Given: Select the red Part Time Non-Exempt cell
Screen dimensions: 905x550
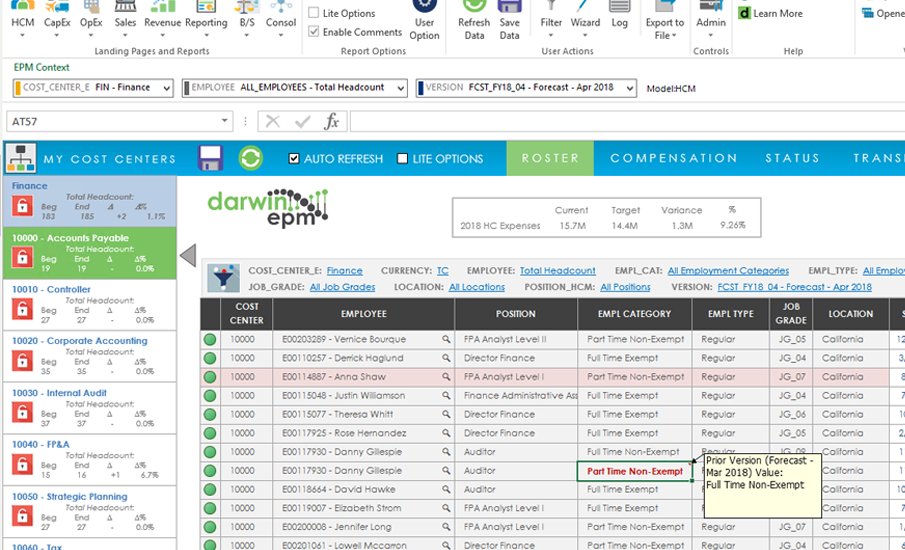Looking at the screenshot, I should (x=634, y=472).
